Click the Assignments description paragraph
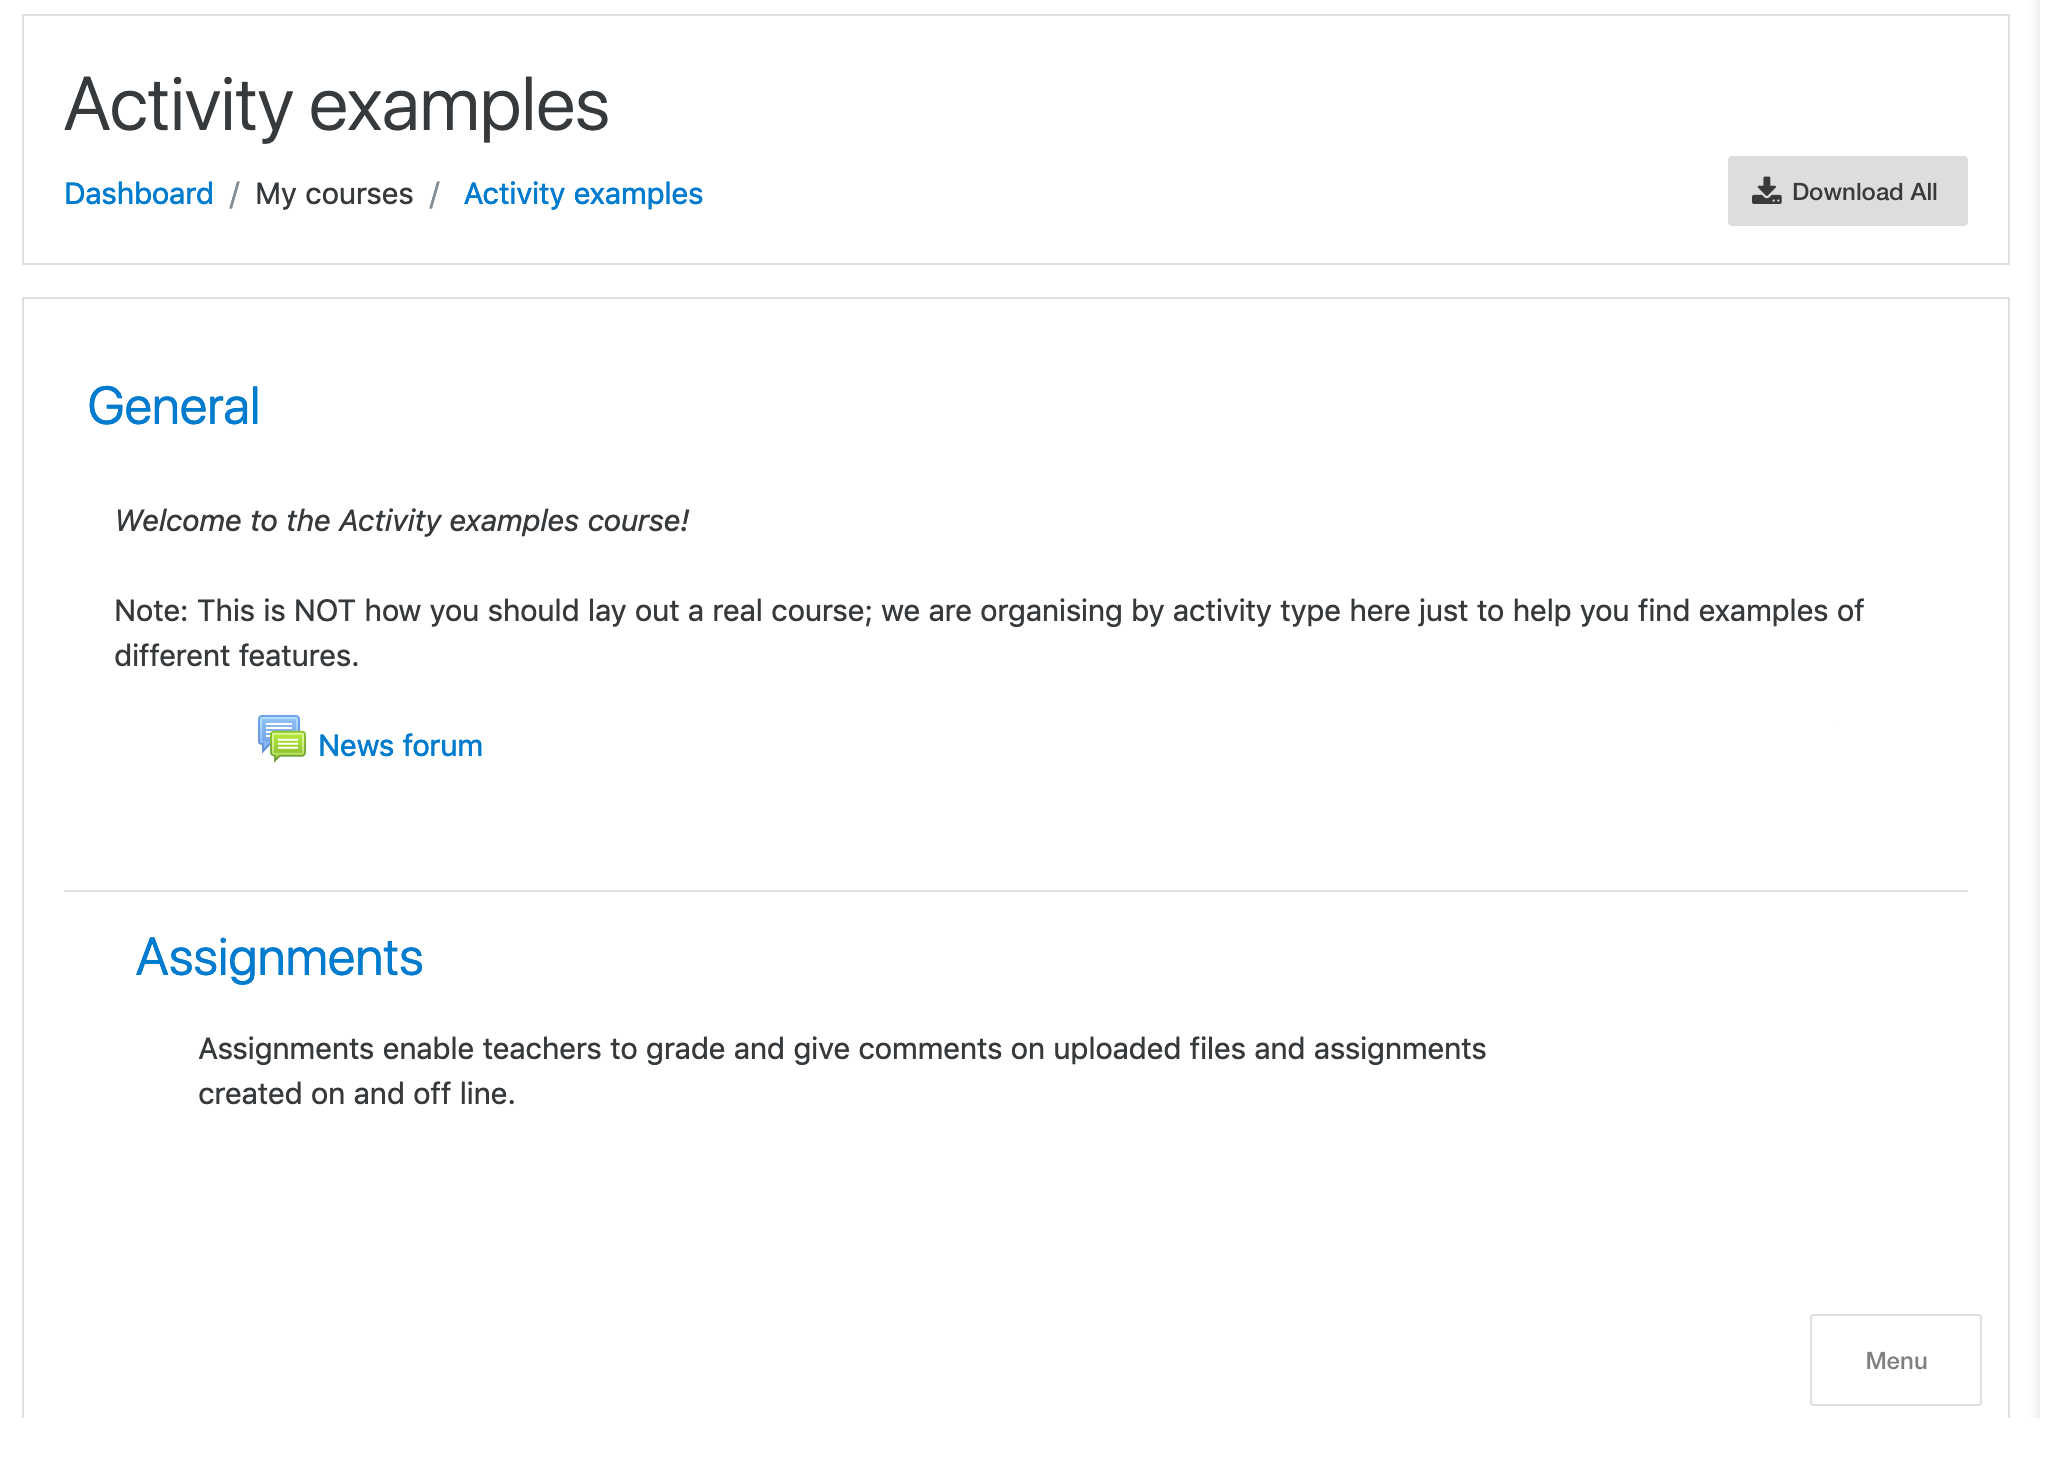The image size is (2050, 1470). [842, 1071]
